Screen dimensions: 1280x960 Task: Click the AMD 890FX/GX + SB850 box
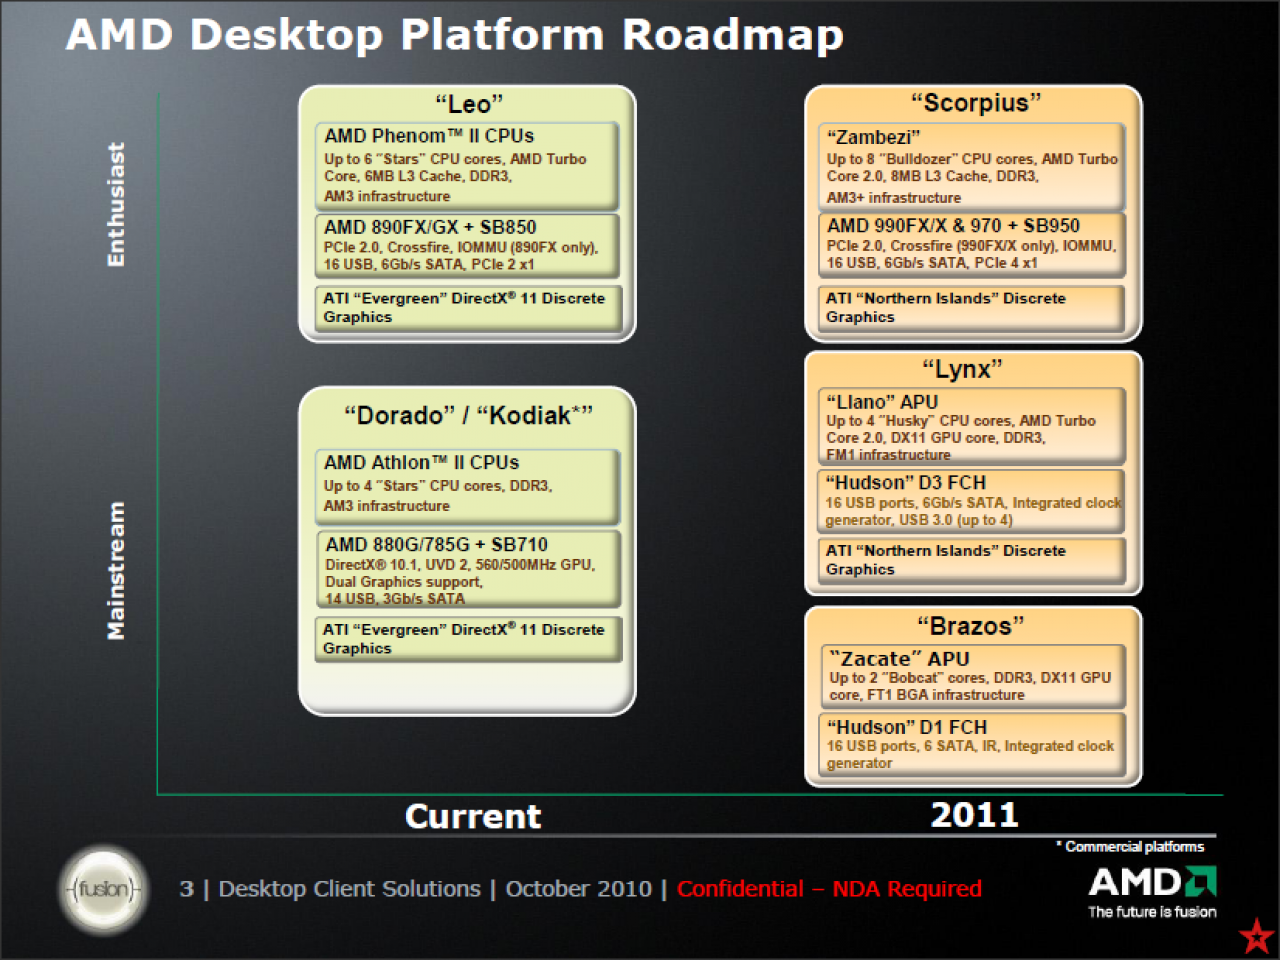467,245
